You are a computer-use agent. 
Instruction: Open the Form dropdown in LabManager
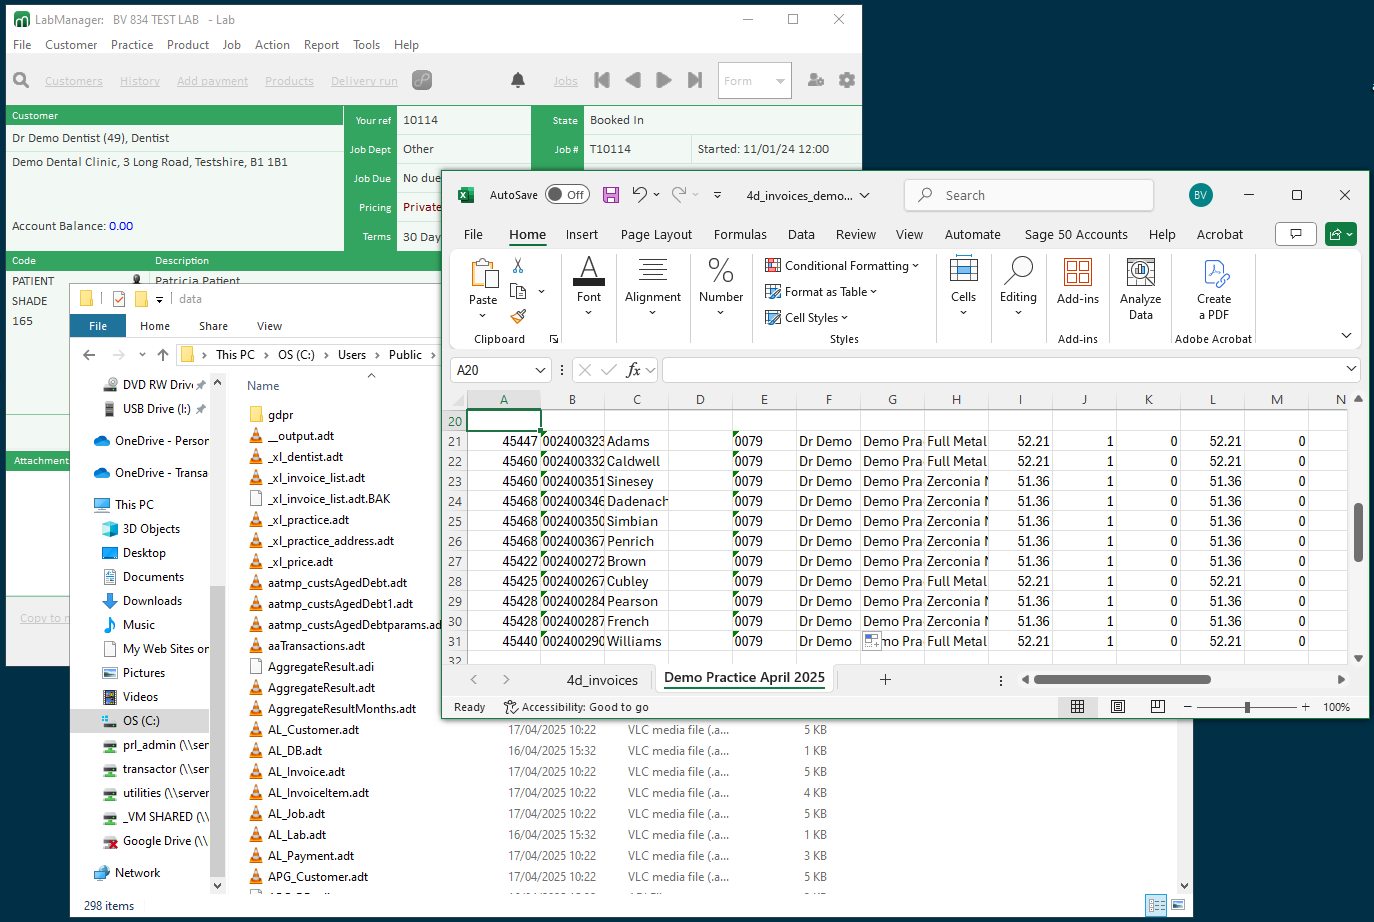pyautogui.click(x=755, y=81)
